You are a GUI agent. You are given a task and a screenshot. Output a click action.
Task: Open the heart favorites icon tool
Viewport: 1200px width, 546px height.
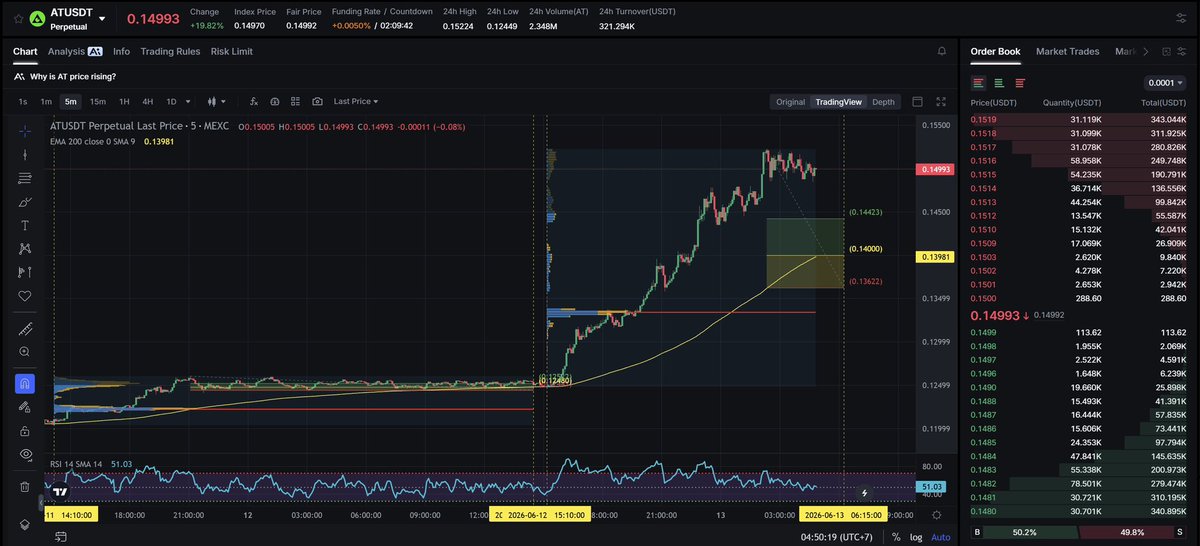click(25, 296)
